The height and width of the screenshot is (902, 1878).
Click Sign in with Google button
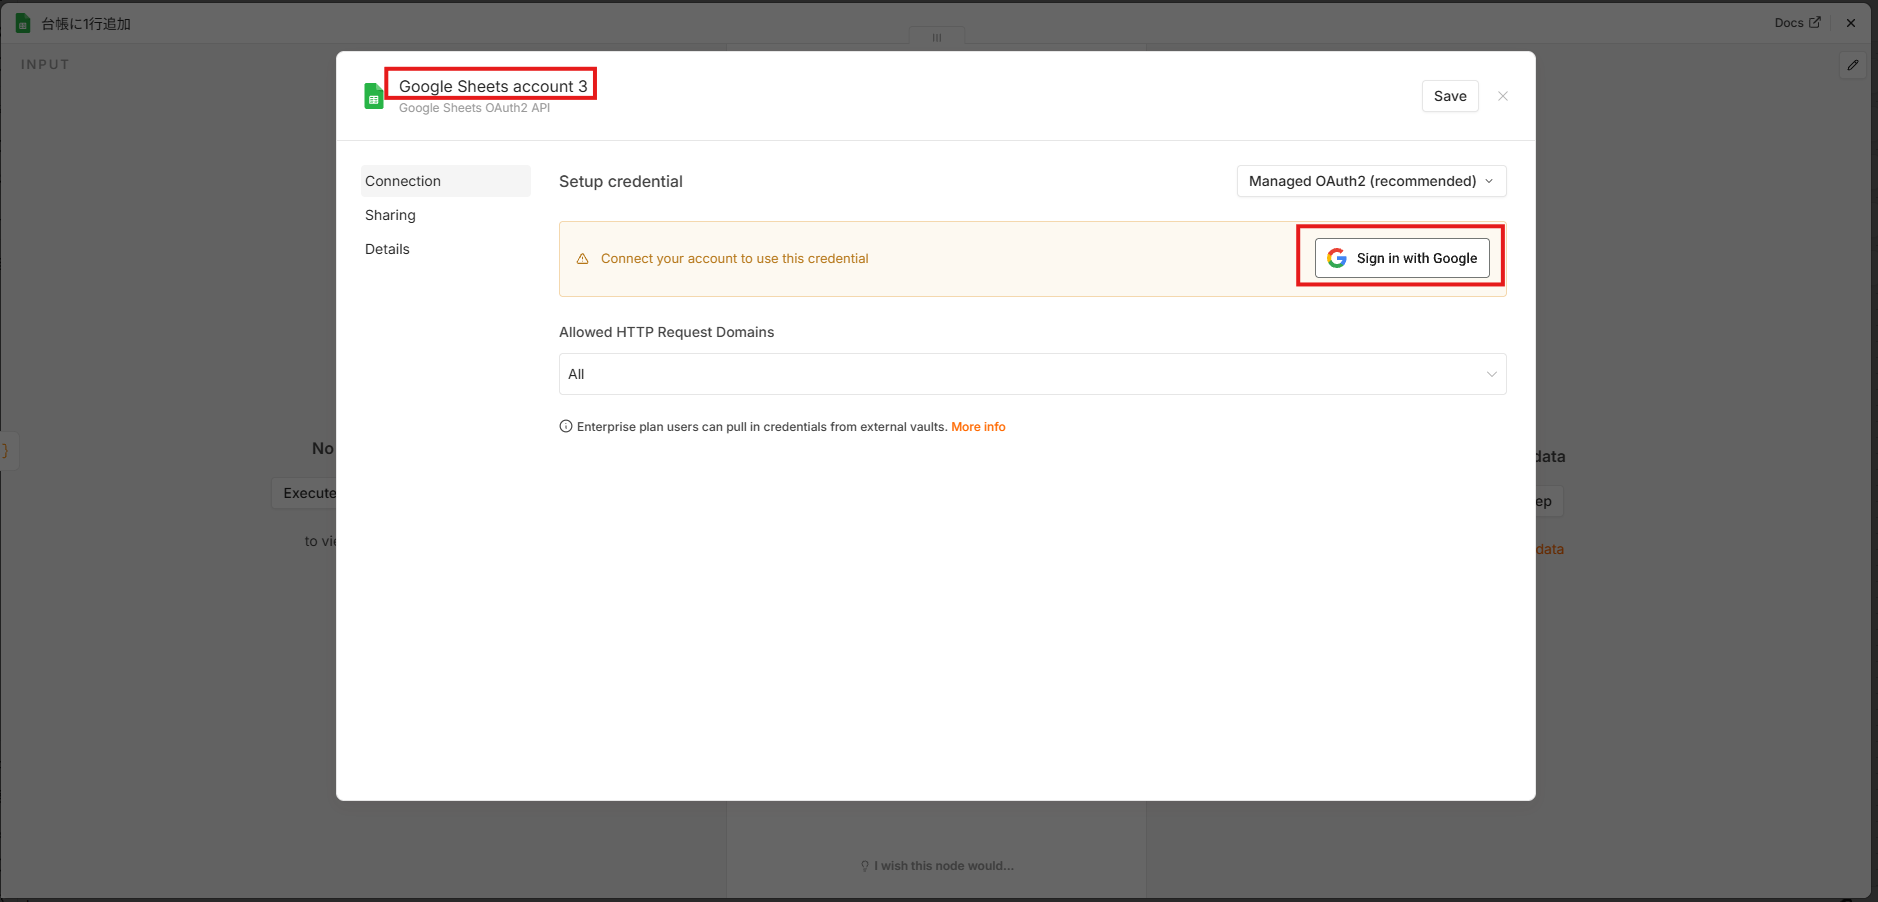[x=1402, y=258]
